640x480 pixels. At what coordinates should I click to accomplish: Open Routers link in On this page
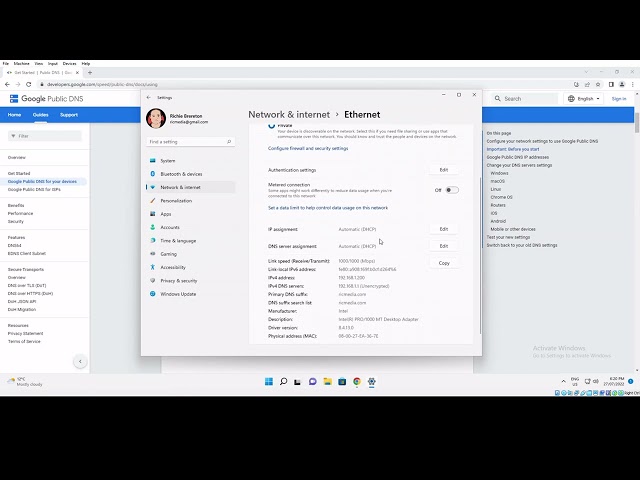coord(498,205)
